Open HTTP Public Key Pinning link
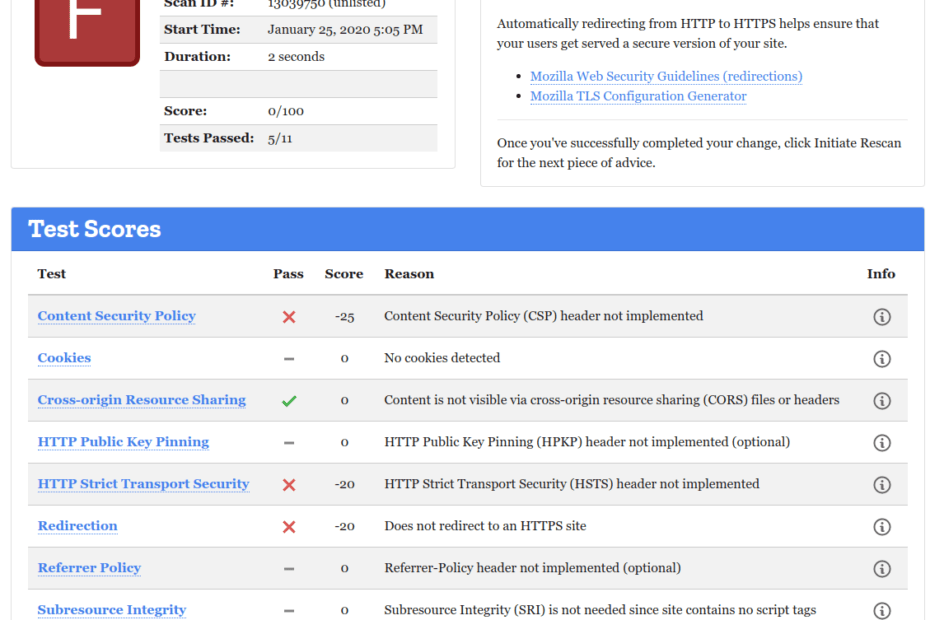The height and width of the screenshot is (620, 930). pyautogui.click(x=123, y=442)
